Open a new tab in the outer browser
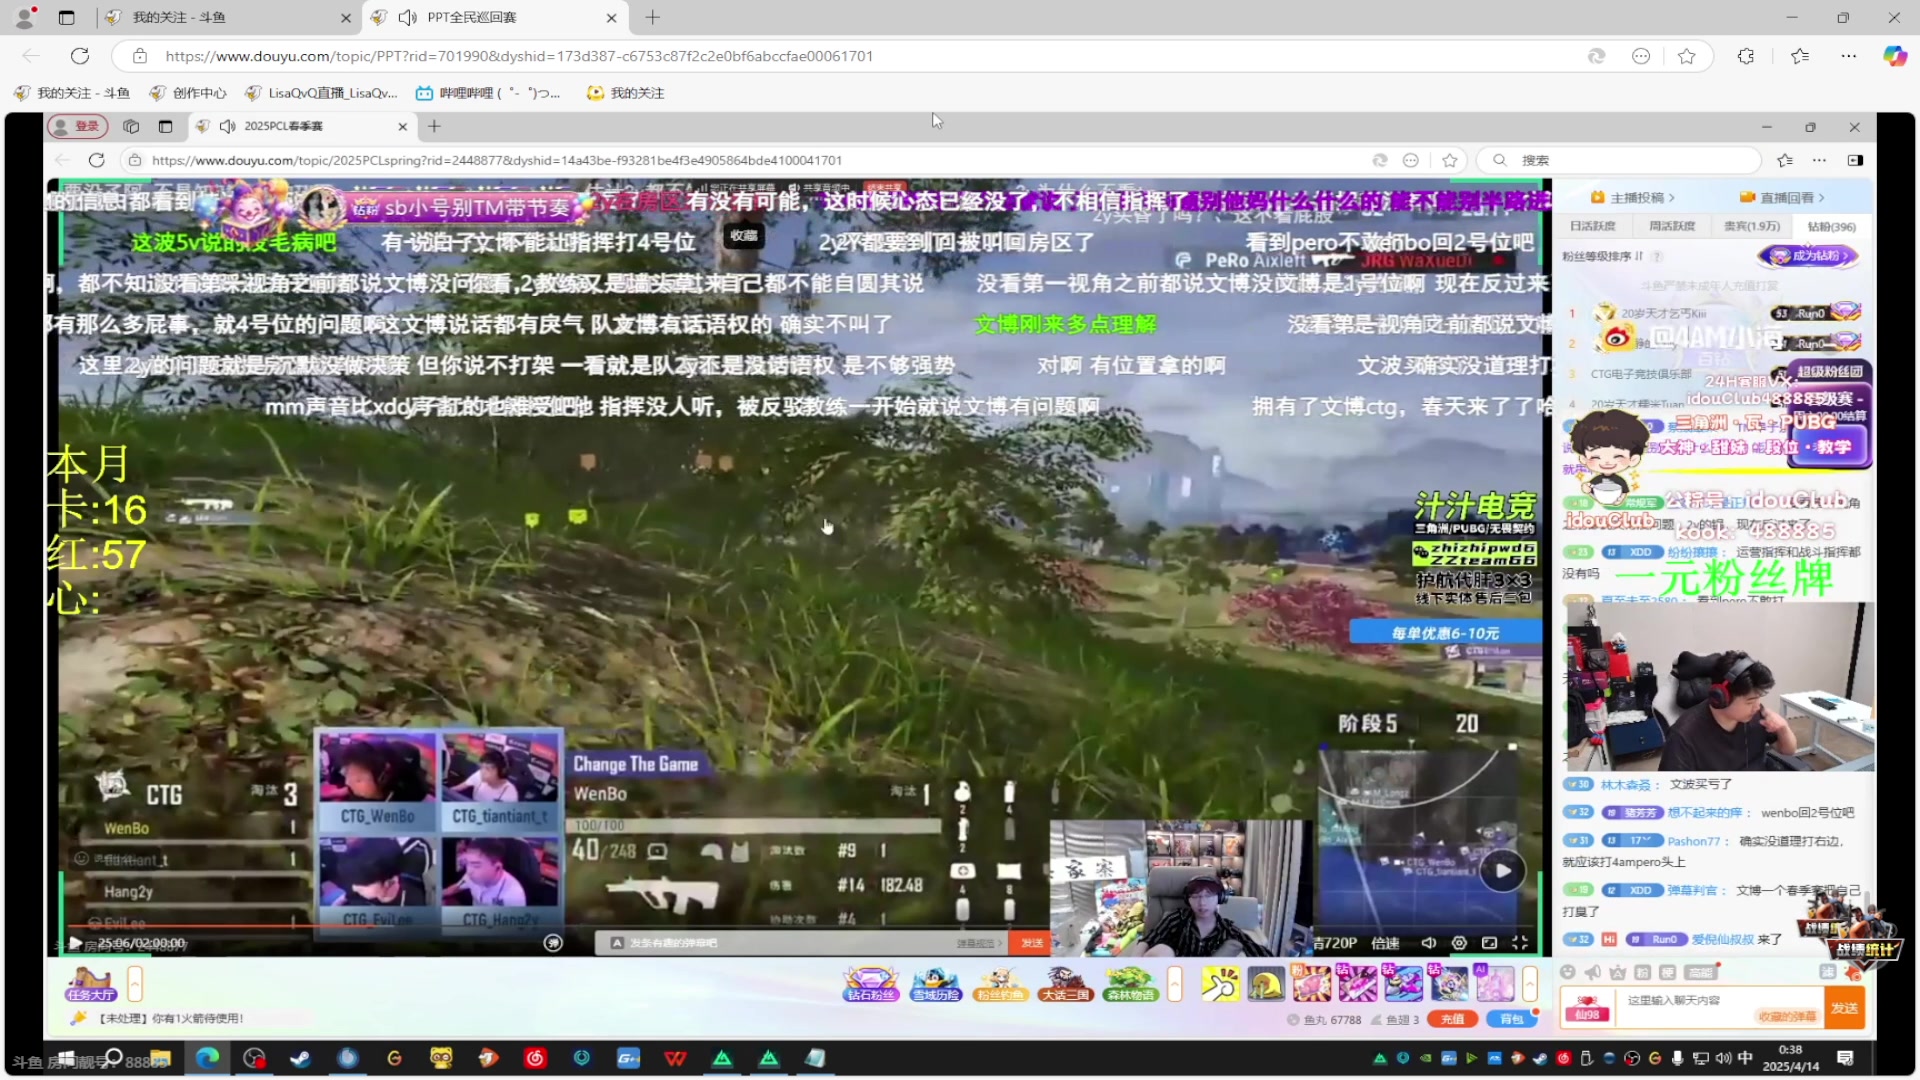 coord(652,17)
